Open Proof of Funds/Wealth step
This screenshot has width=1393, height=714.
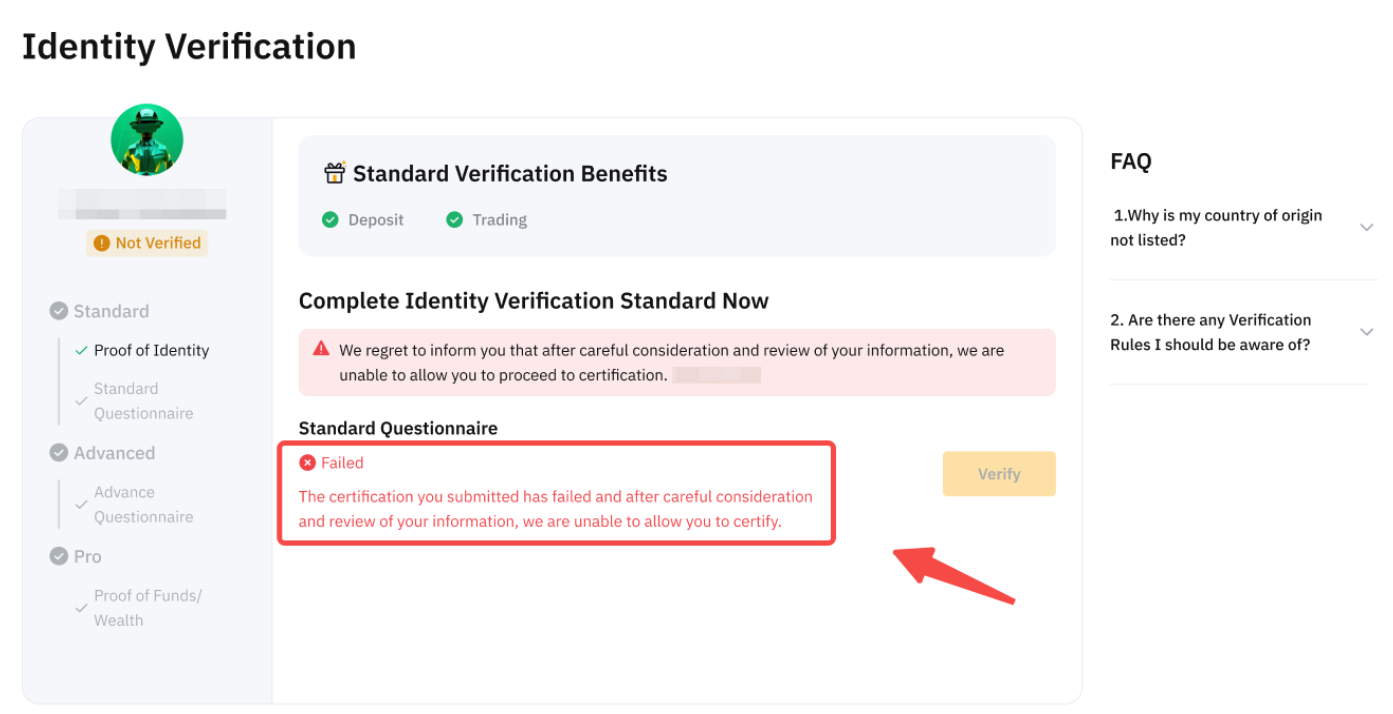click(x=147, y=607)
